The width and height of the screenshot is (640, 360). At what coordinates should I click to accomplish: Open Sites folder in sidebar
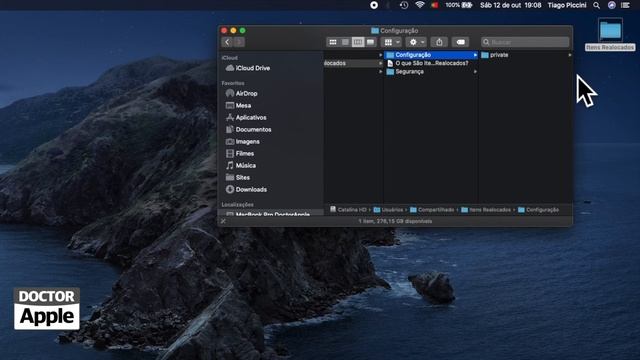coord(238,178)
